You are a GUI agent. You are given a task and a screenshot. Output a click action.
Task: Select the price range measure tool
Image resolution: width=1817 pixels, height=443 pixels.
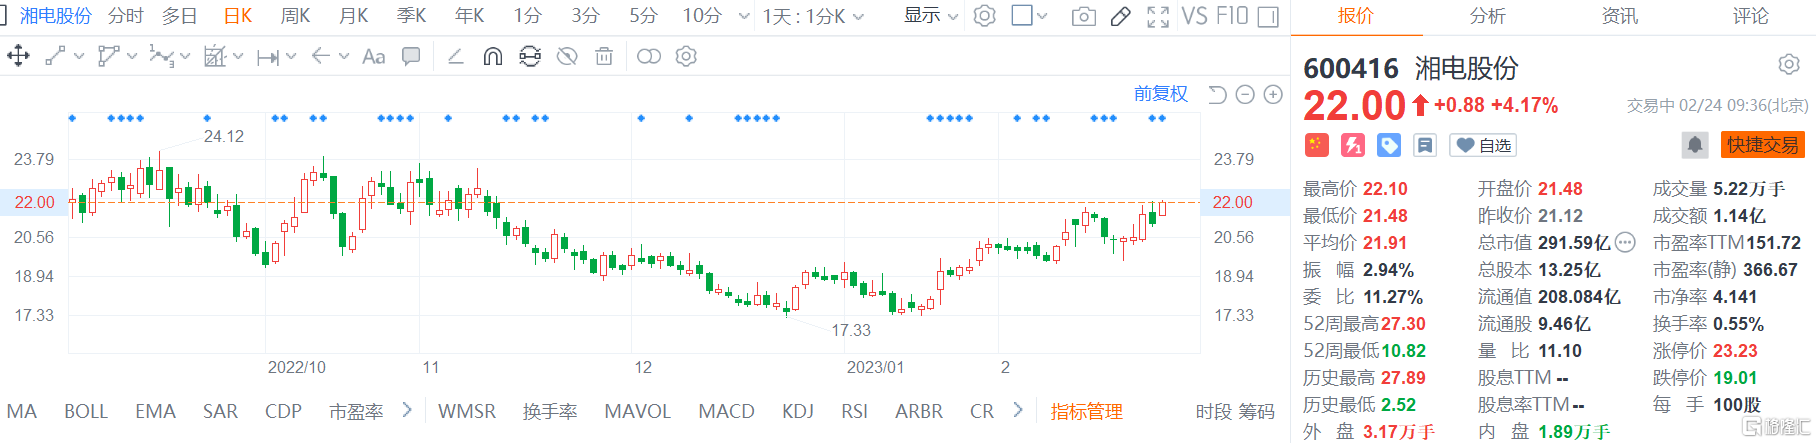(267, 57)
